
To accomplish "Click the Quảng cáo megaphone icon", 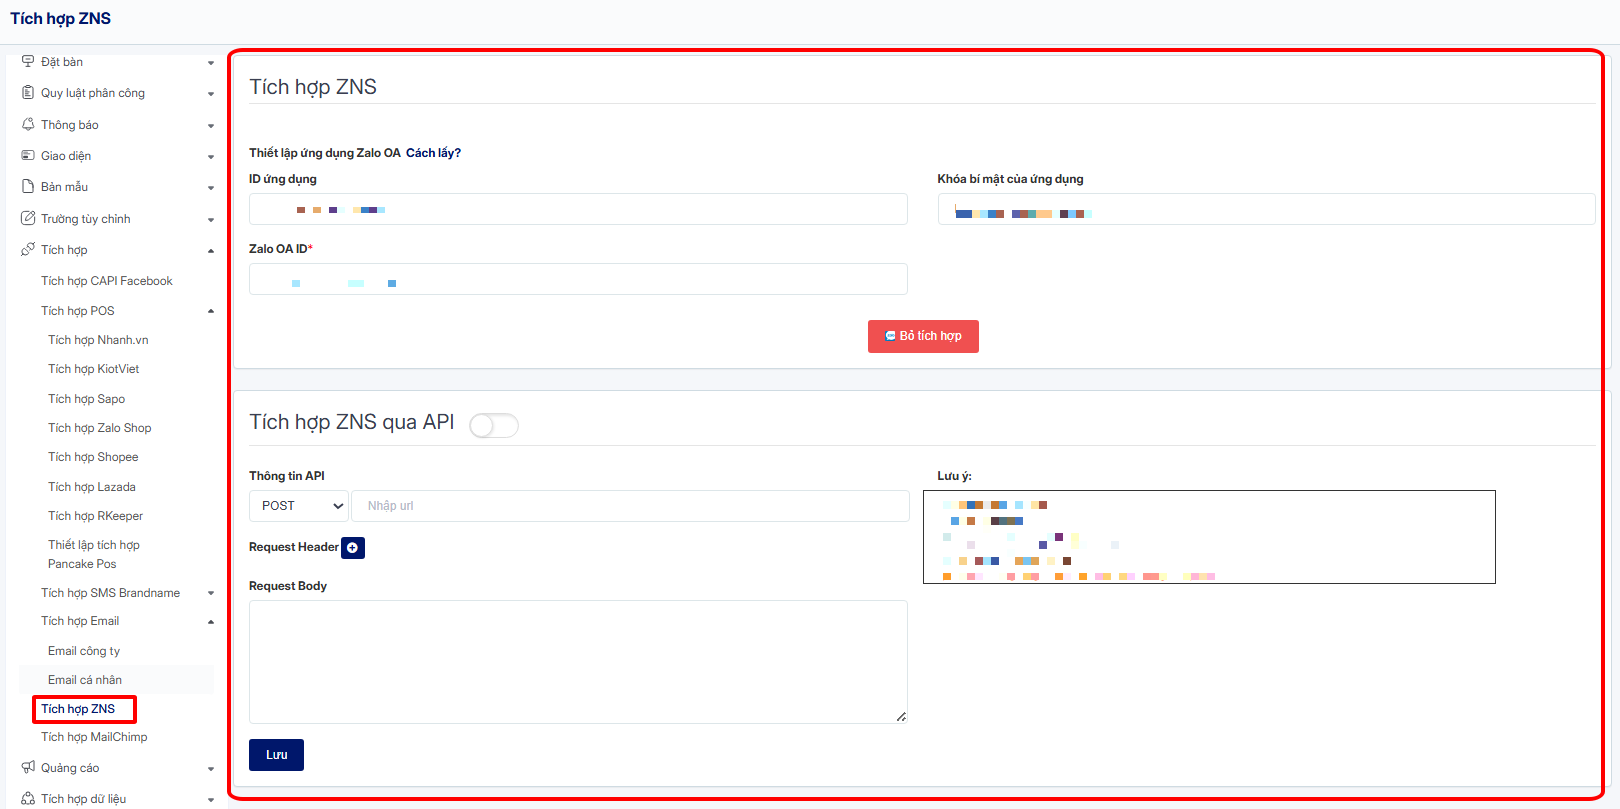I will tap(28, 768).
